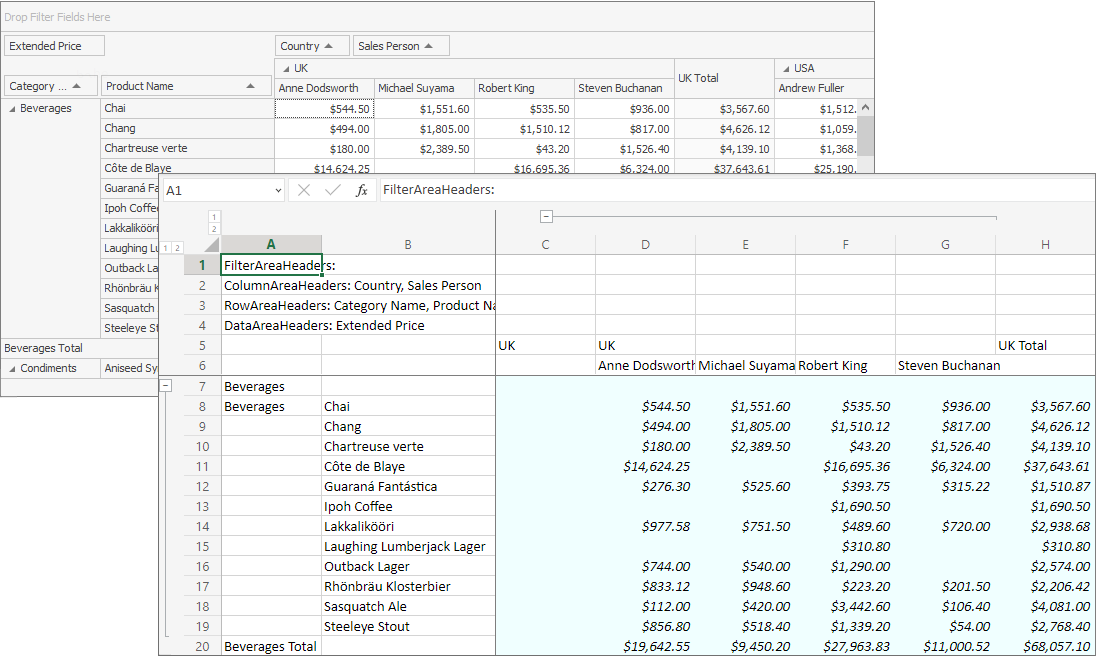1096x656 pixels.
Task: Click 'Rhönbräu Klosterbier' cell in spreadsheet
Action: coord(408,586)
